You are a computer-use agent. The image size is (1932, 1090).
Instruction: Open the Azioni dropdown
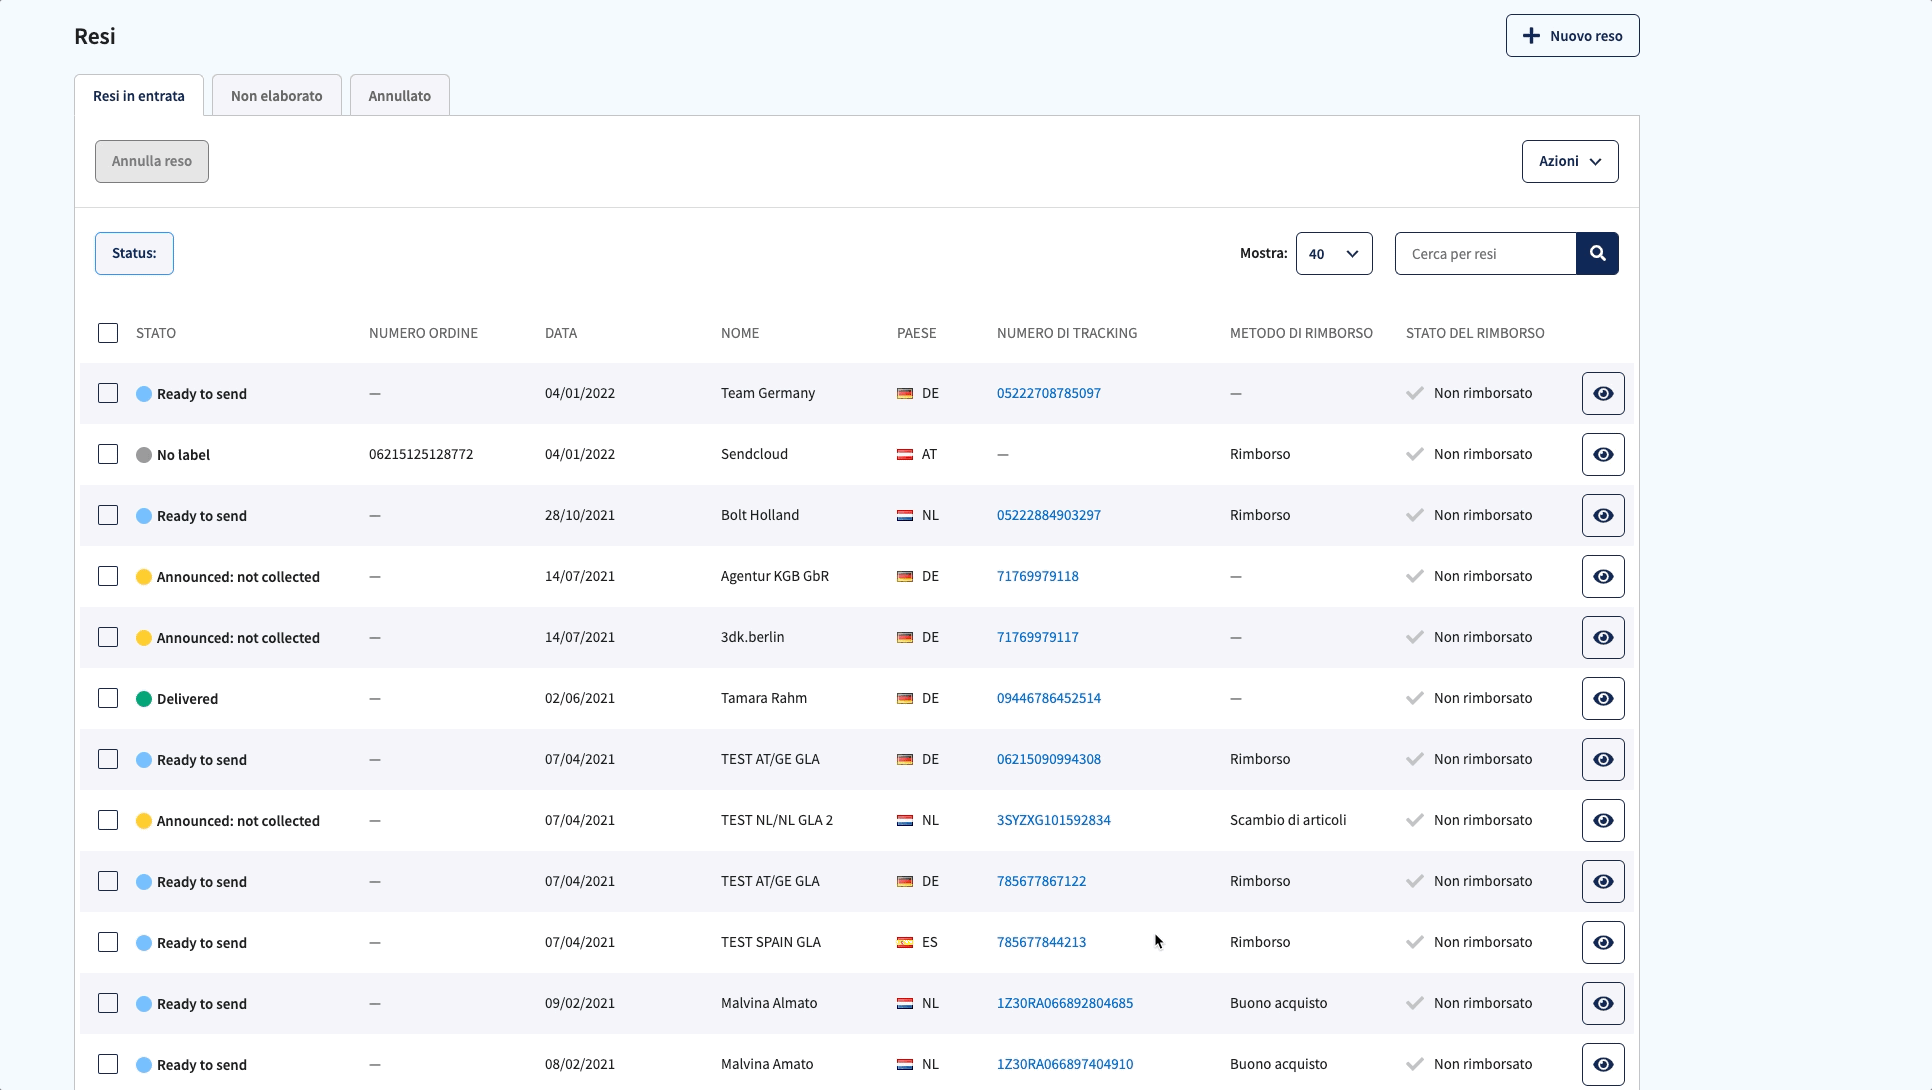tap(1570, 161)
